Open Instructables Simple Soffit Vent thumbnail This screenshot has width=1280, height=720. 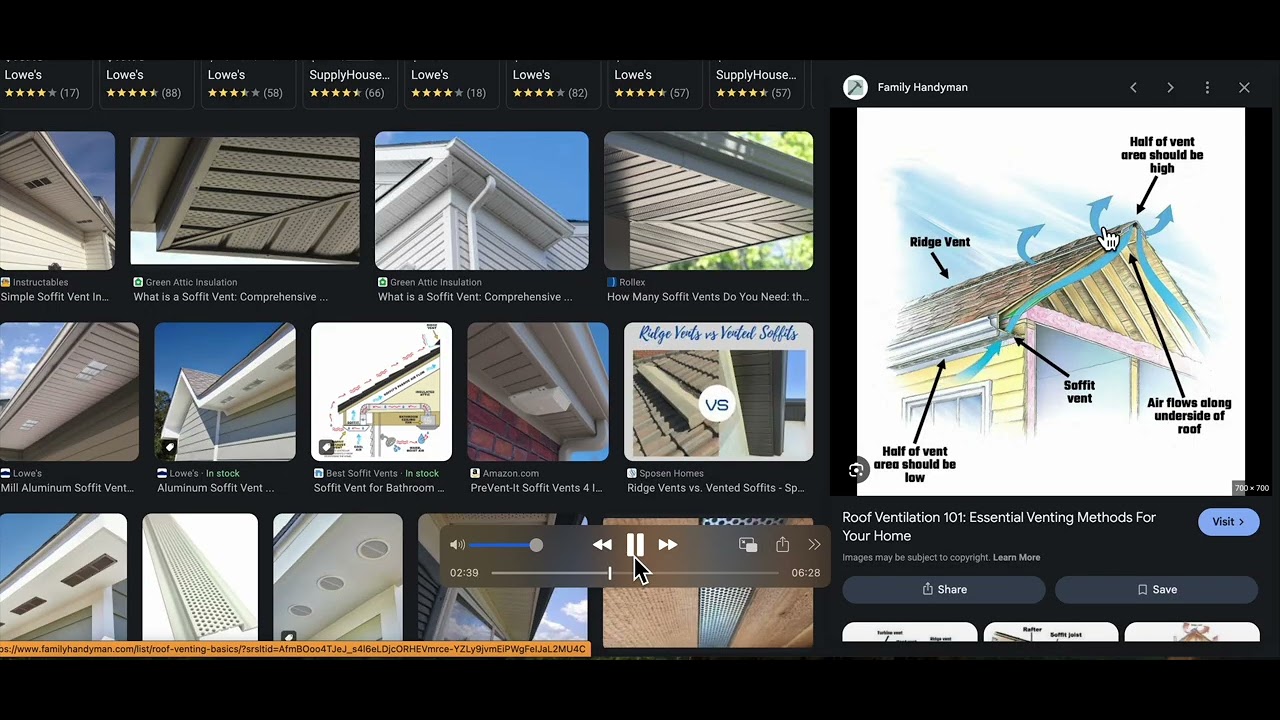tap(57, 200)
